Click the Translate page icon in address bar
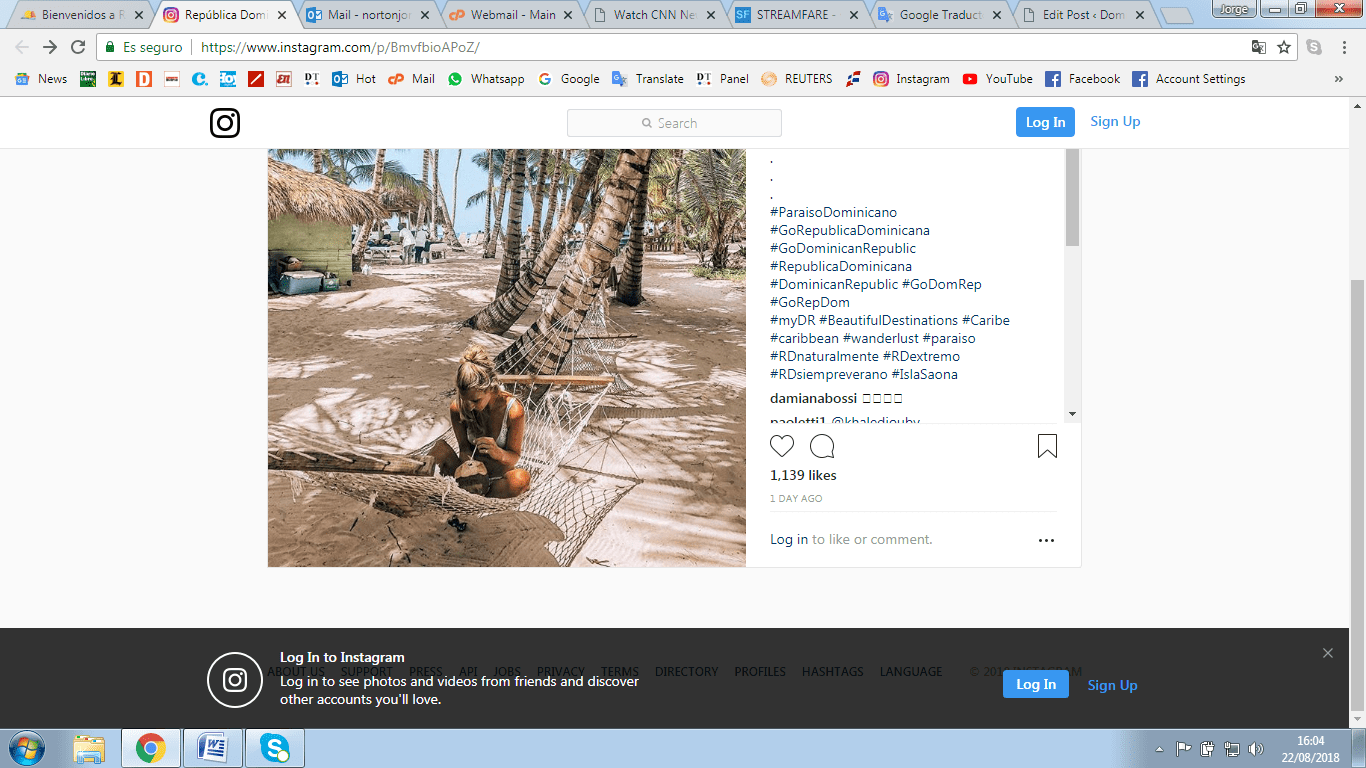The image size is (1366, 768). coord(1259,47)
